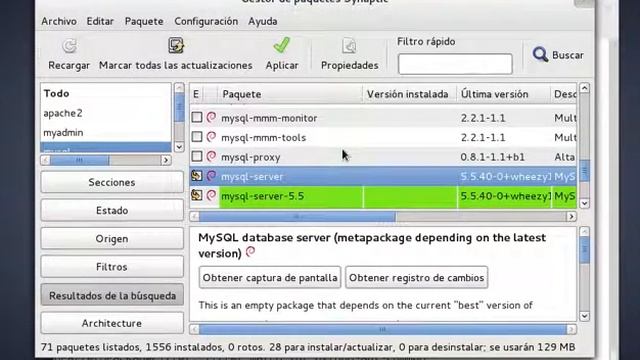Click category list scroll-up arrow

point(179,88)
